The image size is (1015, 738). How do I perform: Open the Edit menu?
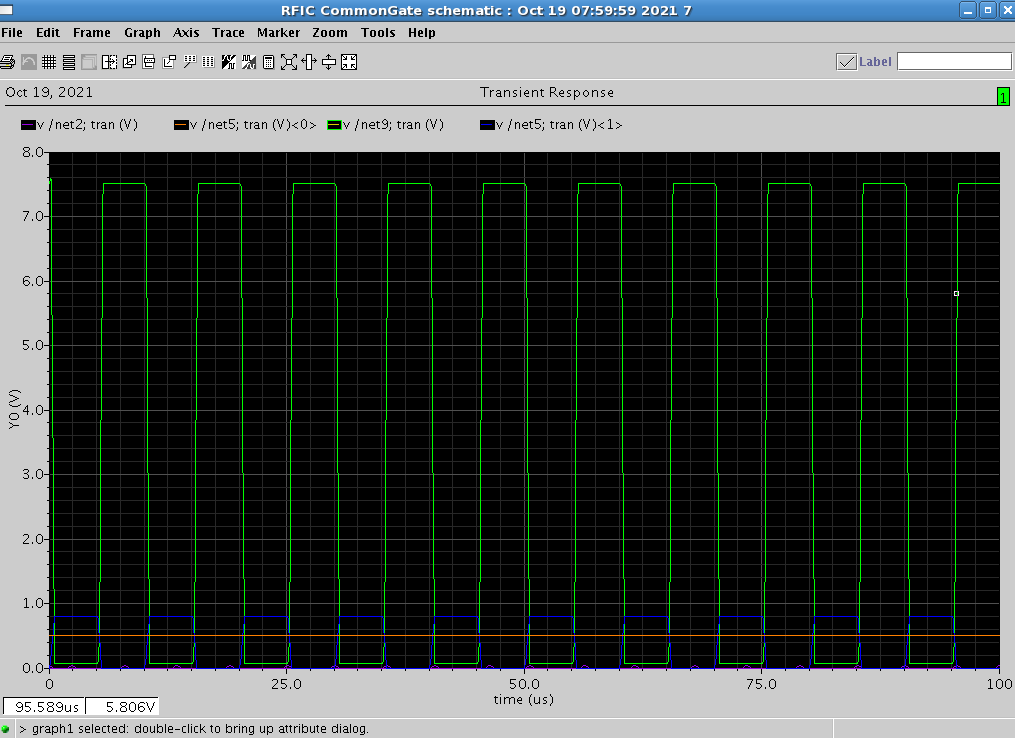pyautogui.click(x=48, y=32)
